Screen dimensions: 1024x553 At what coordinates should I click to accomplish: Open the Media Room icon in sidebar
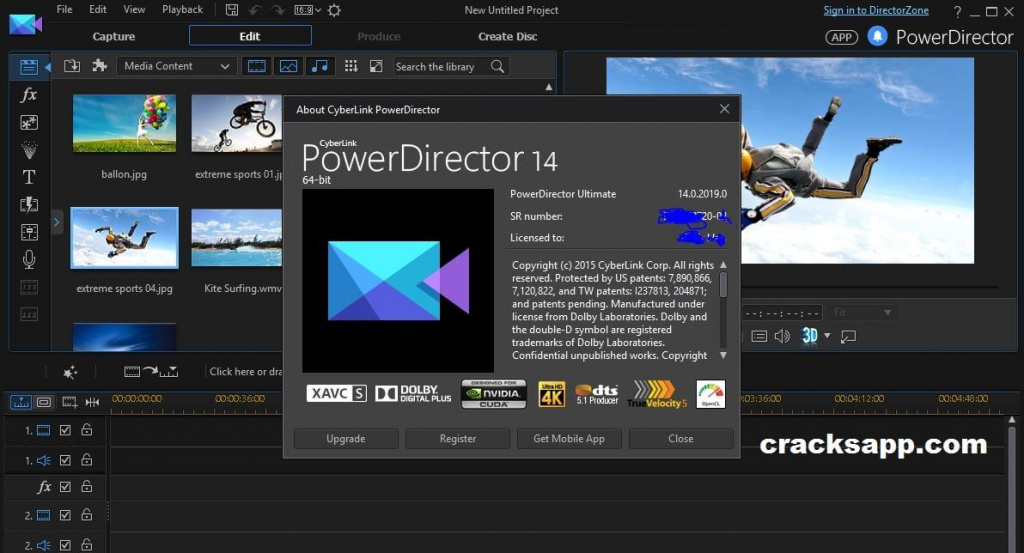click(29, 67)
